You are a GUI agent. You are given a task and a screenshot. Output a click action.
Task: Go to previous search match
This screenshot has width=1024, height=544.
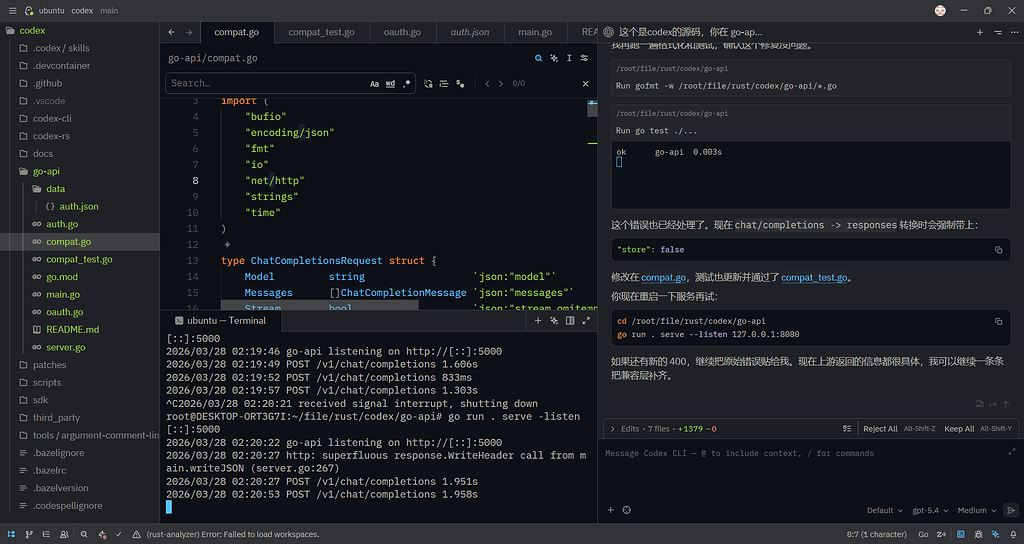click(x=487, y=84)
